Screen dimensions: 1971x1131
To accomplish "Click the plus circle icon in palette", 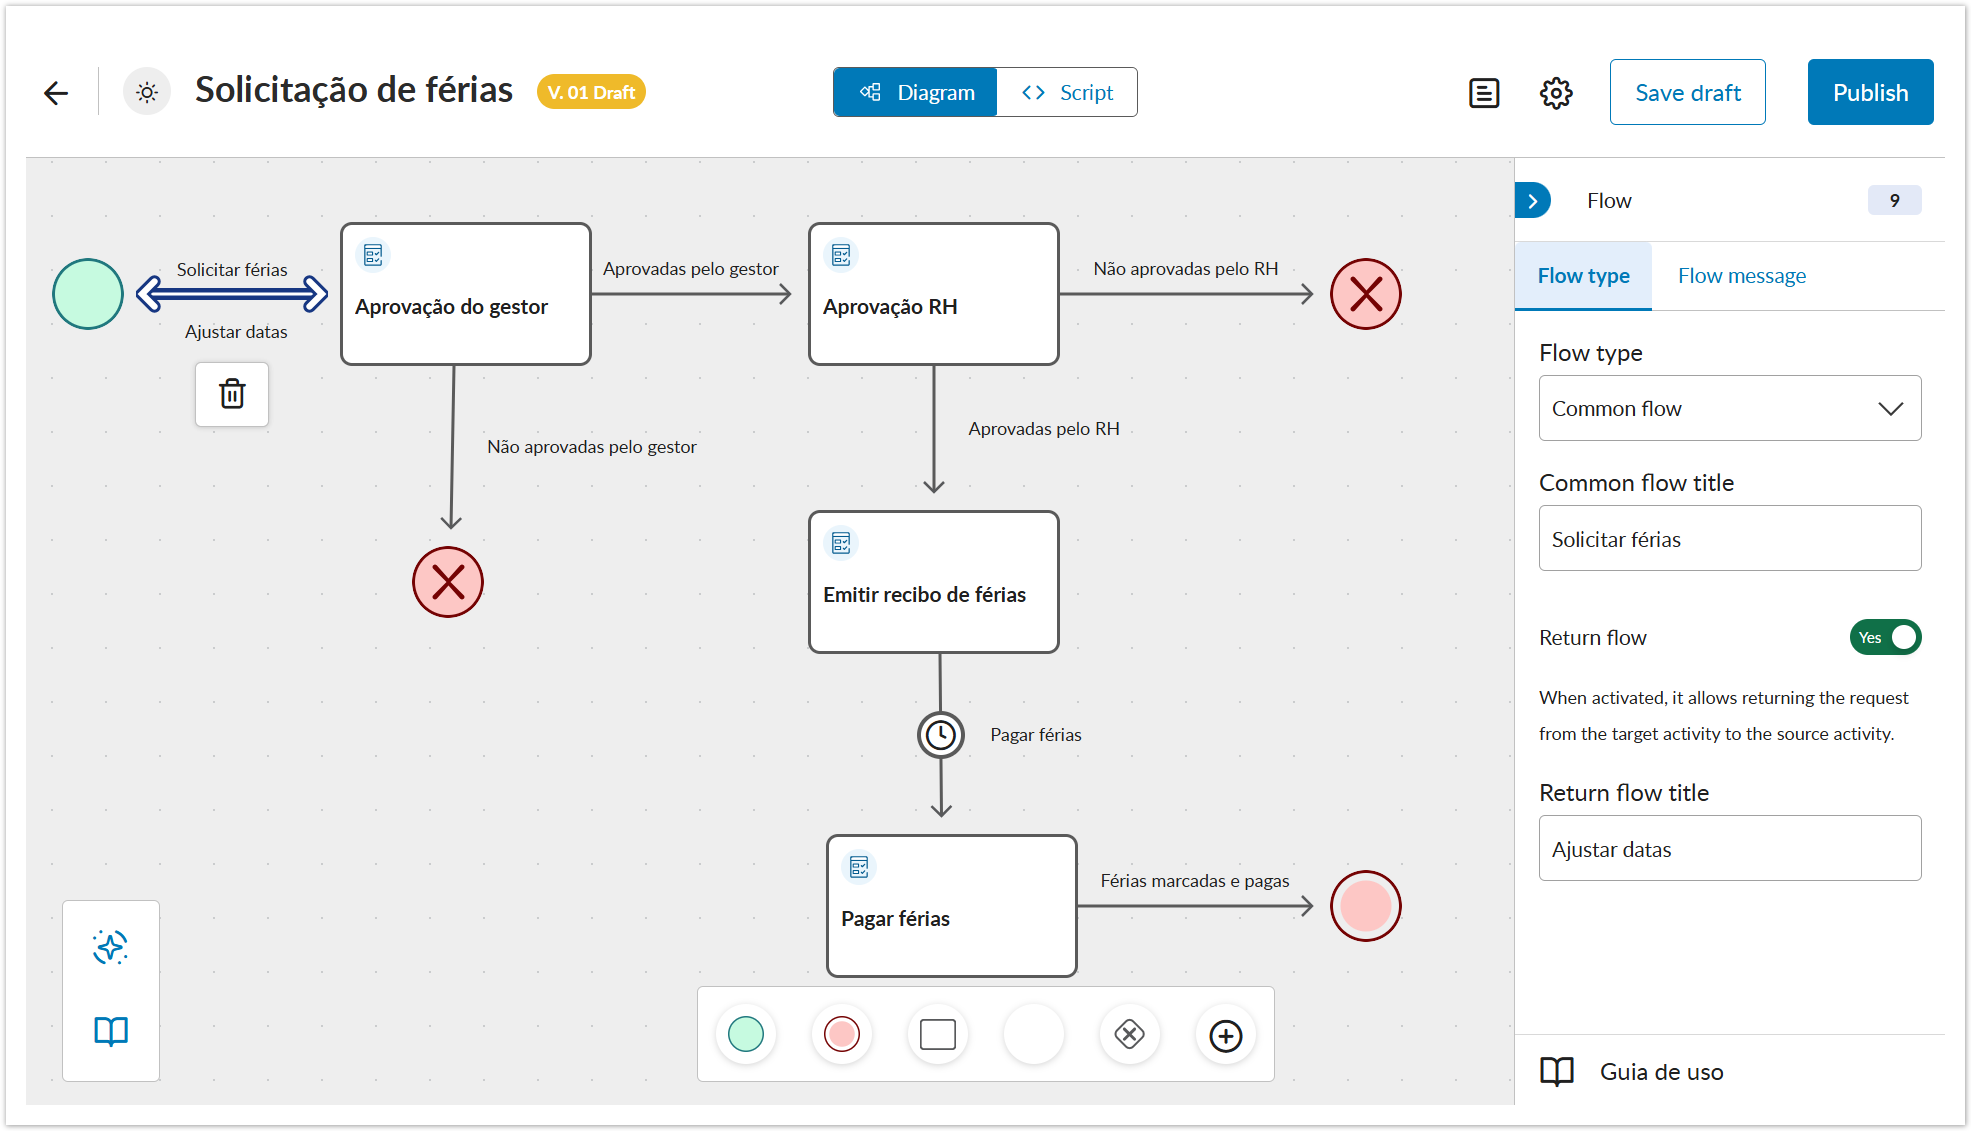I will point(1226,1036).
